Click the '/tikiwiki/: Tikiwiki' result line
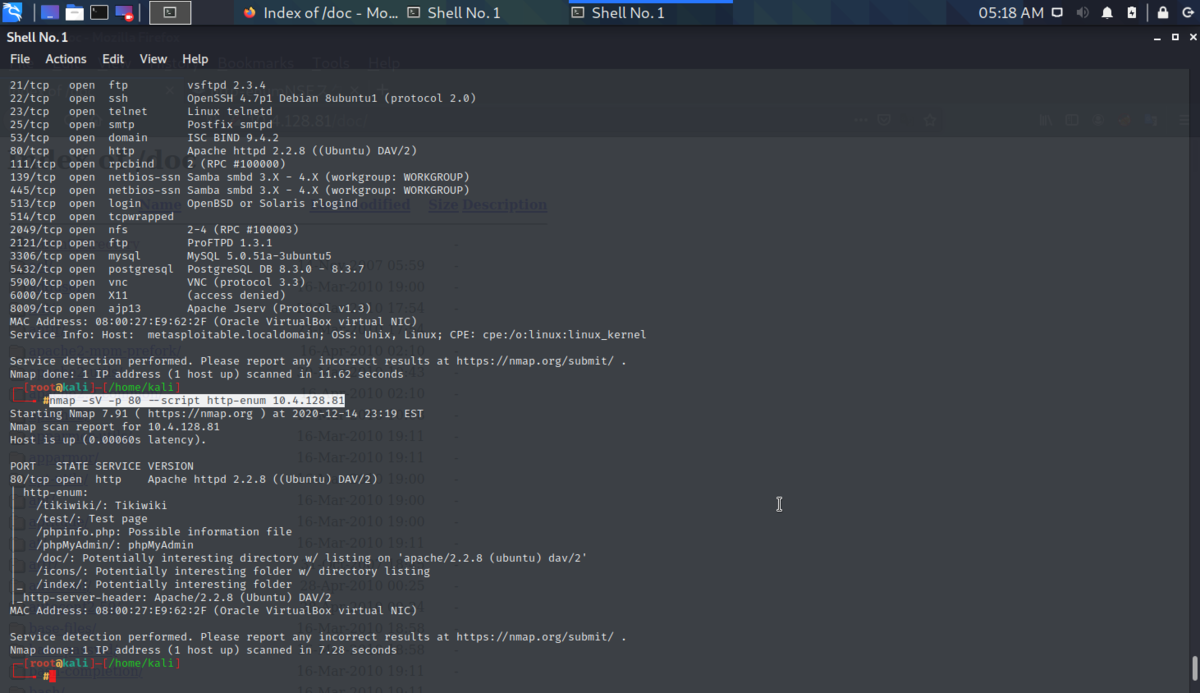 pyautogui.click(x=101, y=505)
